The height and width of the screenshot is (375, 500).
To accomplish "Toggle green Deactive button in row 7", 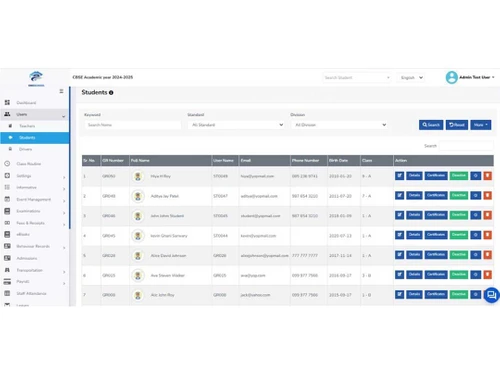I will (459, 294).
